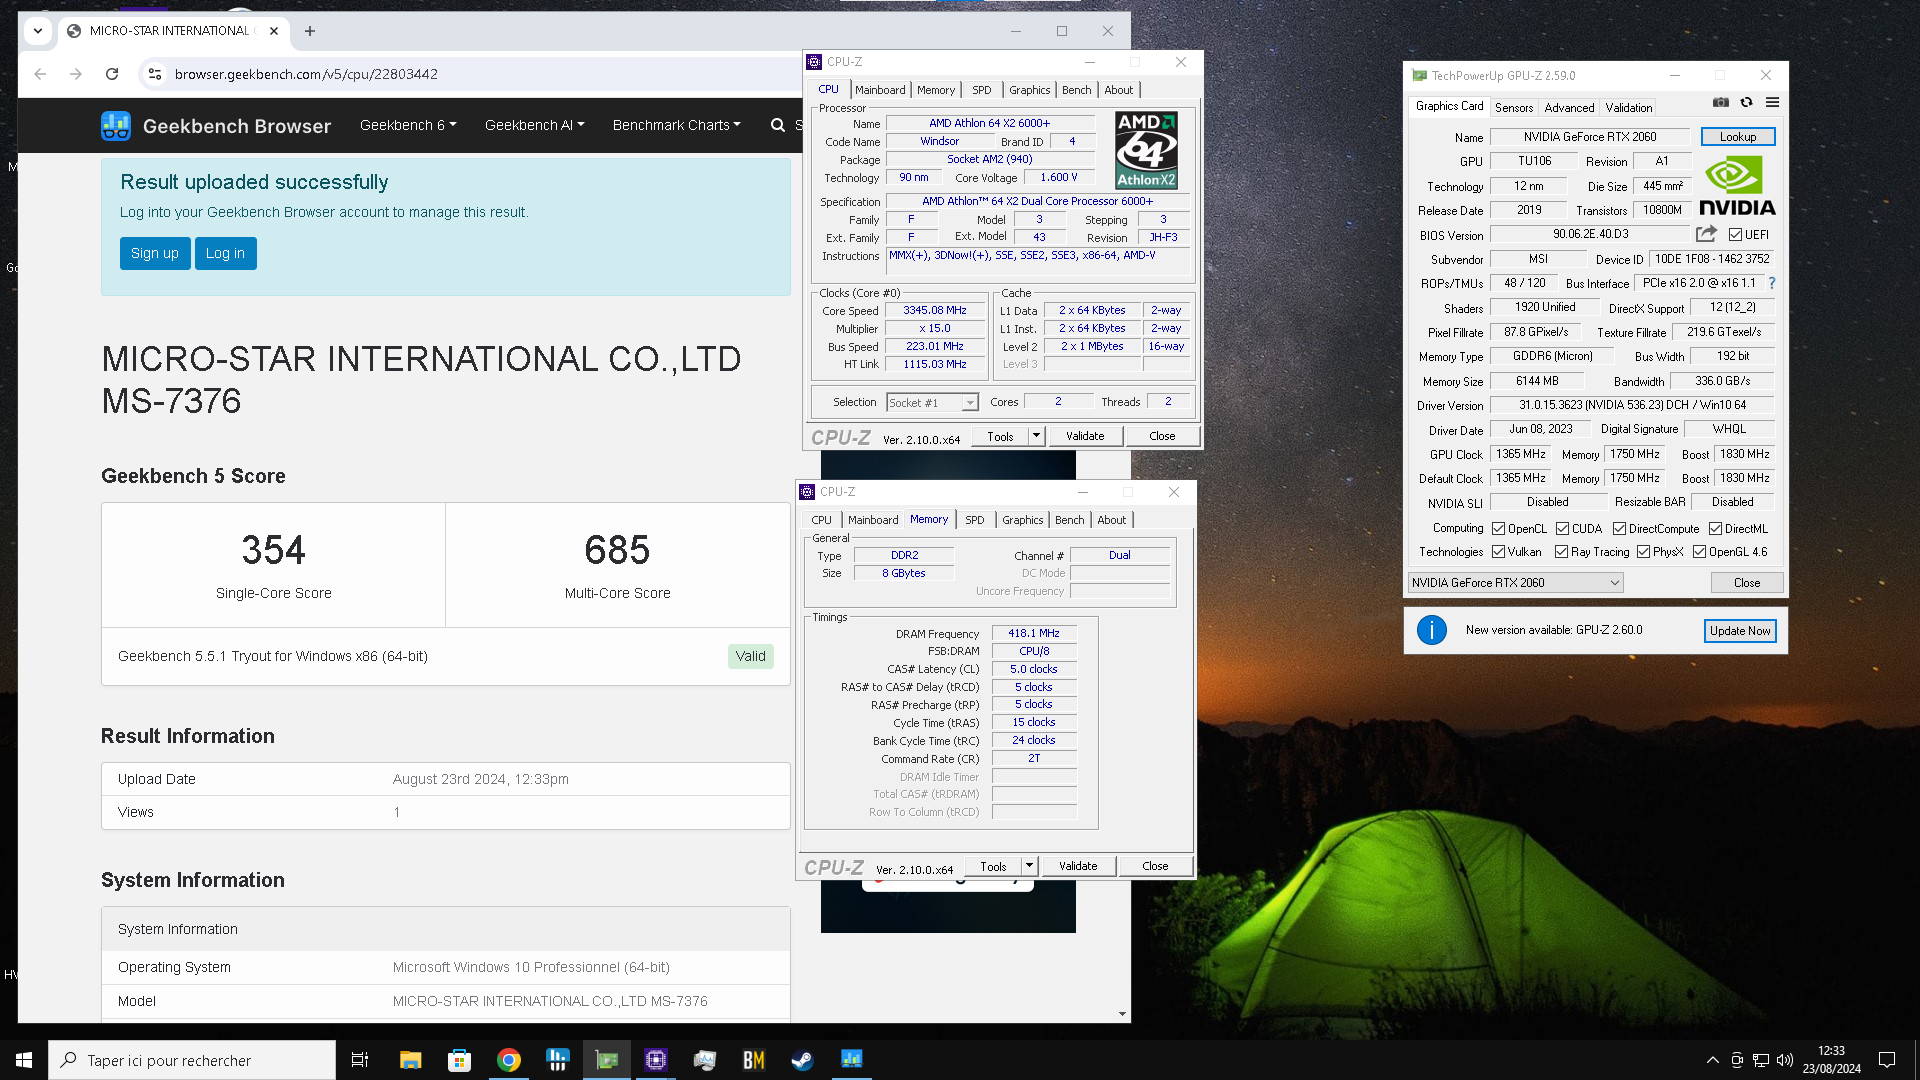Image resolution: width=1920 pixels, height=1080 pixels.
Task: Click the NVIDIA logo in GPU-Z
Action: click(x=1737, y=187)
